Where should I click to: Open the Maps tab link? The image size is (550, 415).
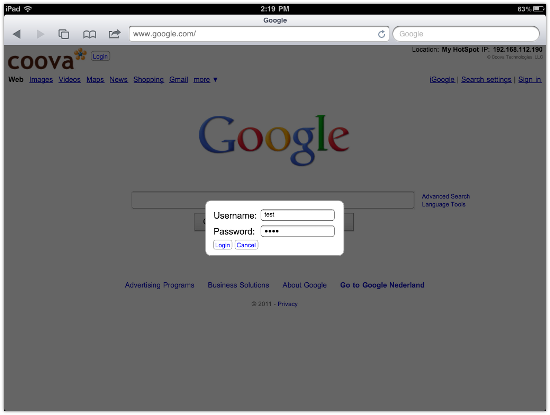tap(95, 80)
